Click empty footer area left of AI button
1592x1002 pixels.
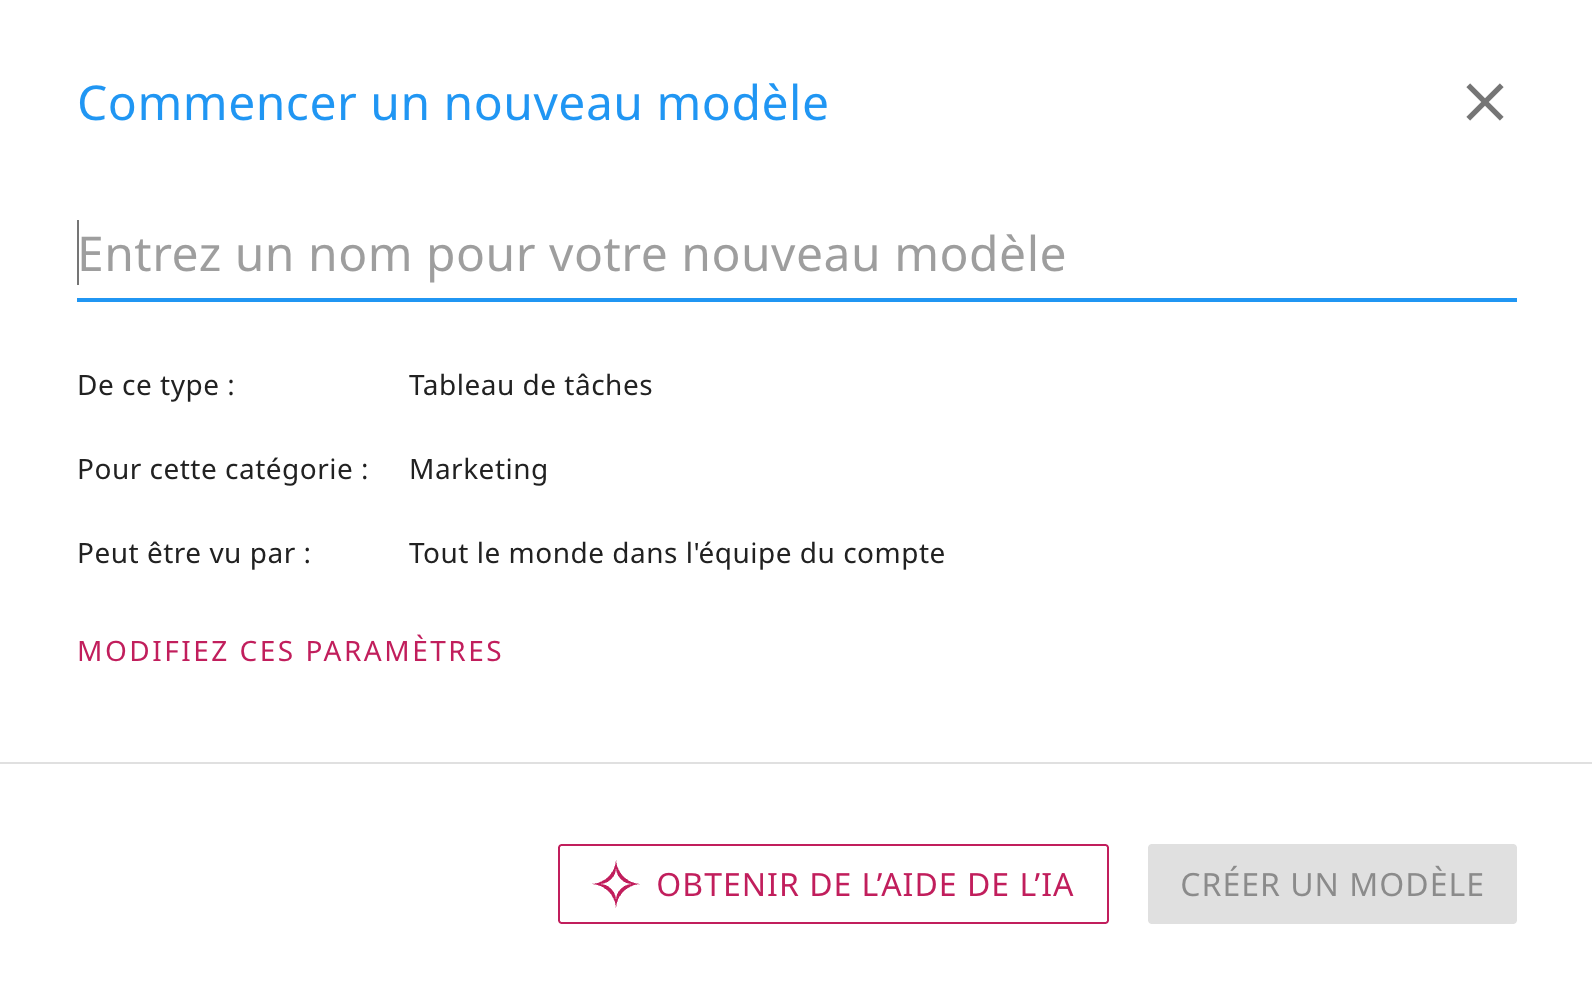pos(280,884)
